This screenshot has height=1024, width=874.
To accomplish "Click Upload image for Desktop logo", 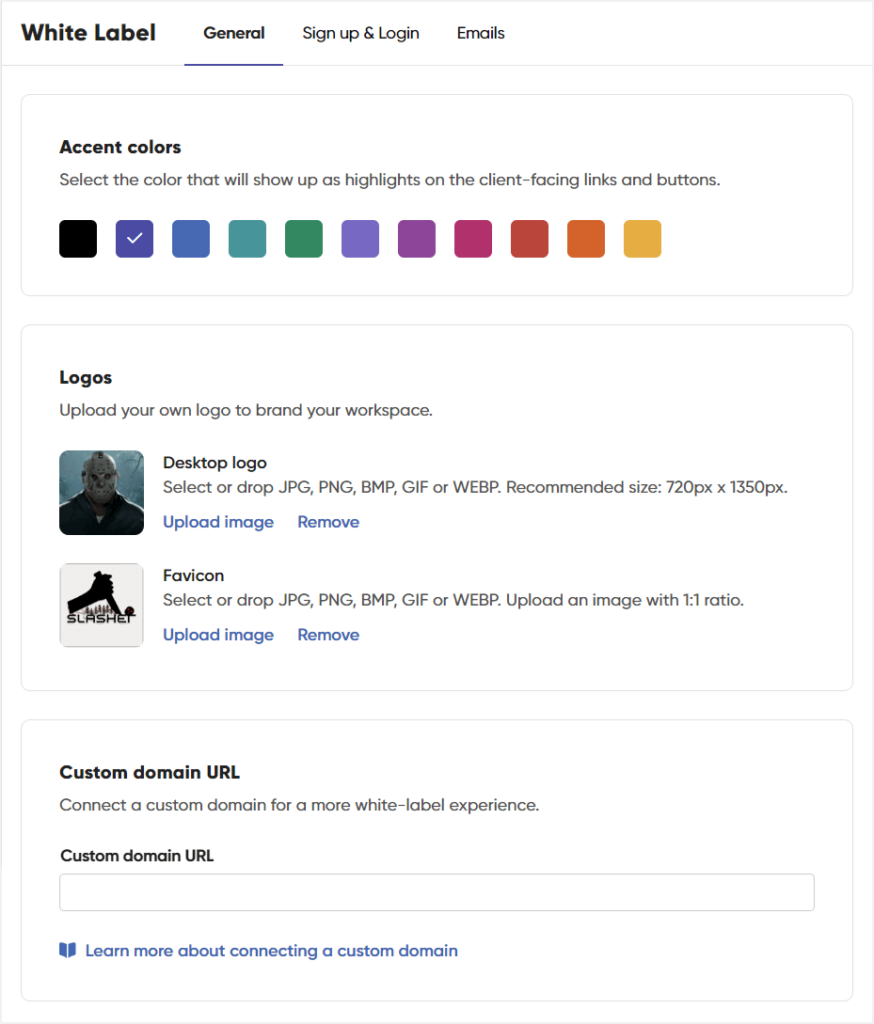I will 218,522.
